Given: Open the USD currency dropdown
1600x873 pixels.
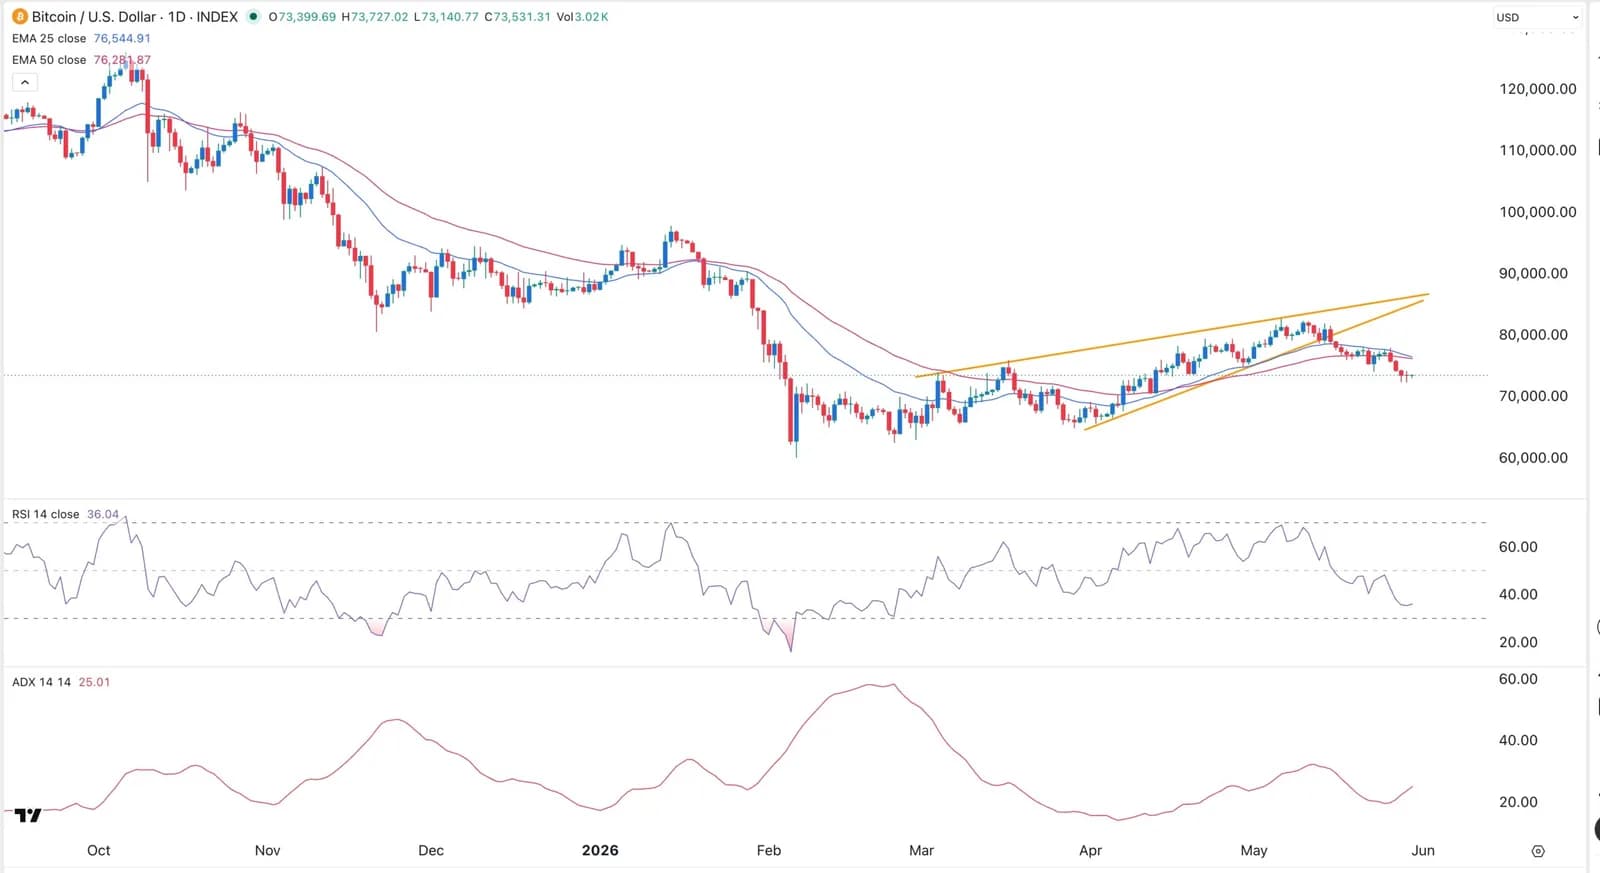Looking at the screenshot, I should tap(1538, 17).
